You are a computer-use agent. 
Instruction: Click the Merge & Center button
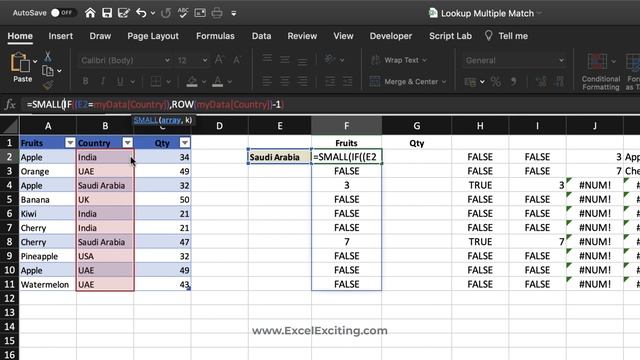(x=407, y=81)
